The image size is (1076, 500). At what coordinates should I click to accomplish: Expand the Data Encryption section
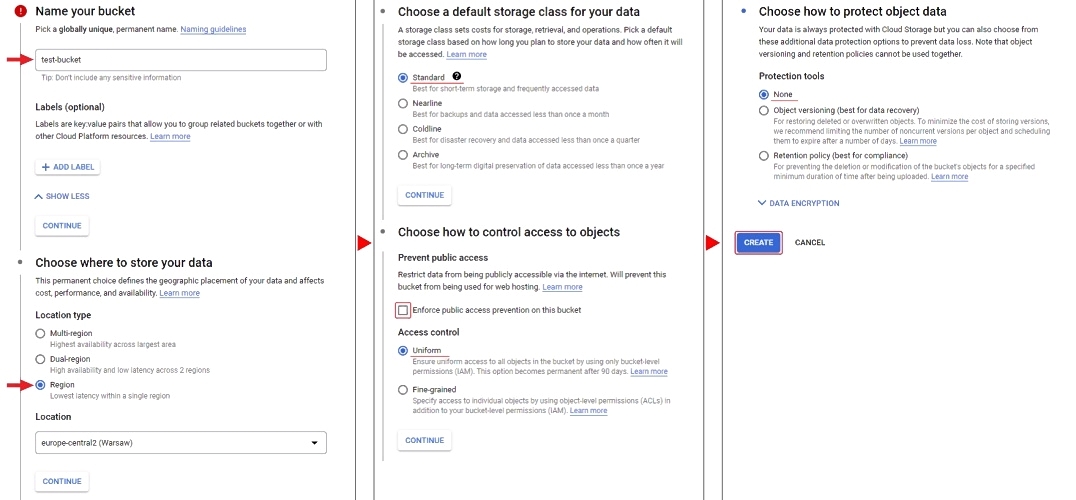coord(799,203)
